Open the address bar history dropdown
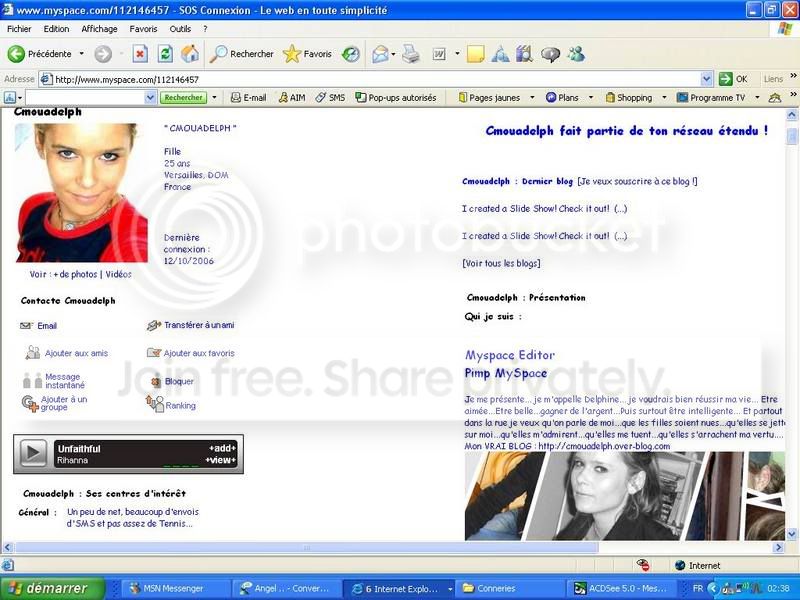800x600 pixels. click(706, 79)
